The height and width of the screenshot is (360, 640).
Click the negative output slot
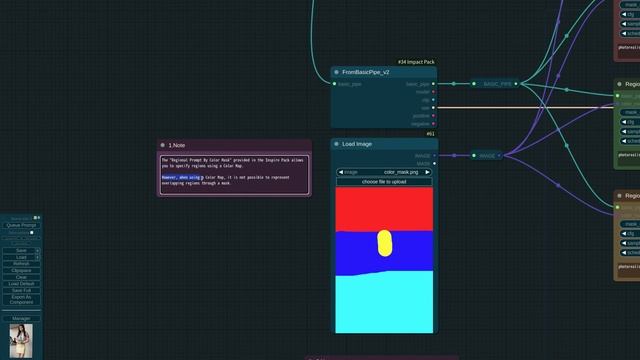tap(433, 124)
